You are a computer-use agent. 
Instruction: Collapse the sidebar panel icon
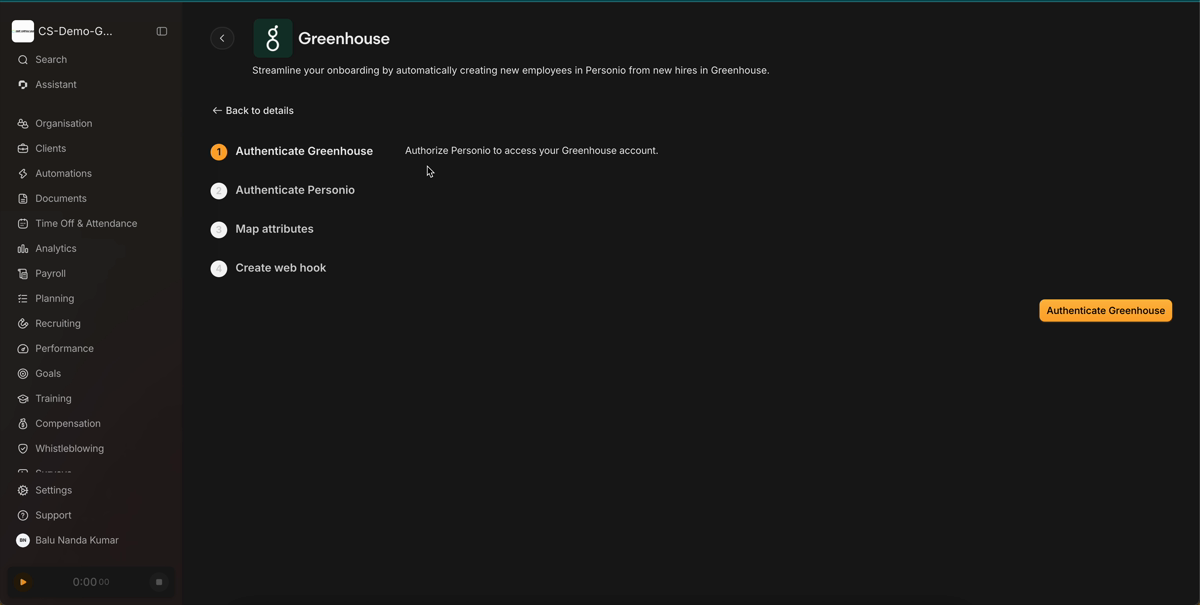[162, 31]
